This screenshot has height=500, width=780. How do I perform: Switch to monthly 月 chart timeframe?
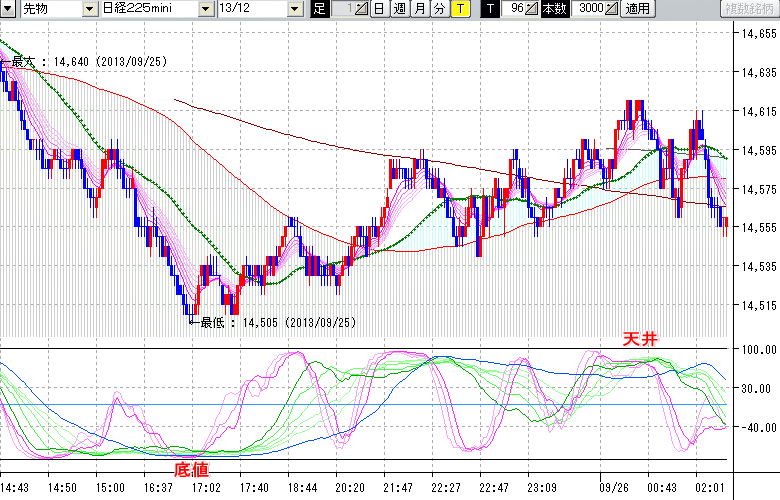tap(419, 9)
